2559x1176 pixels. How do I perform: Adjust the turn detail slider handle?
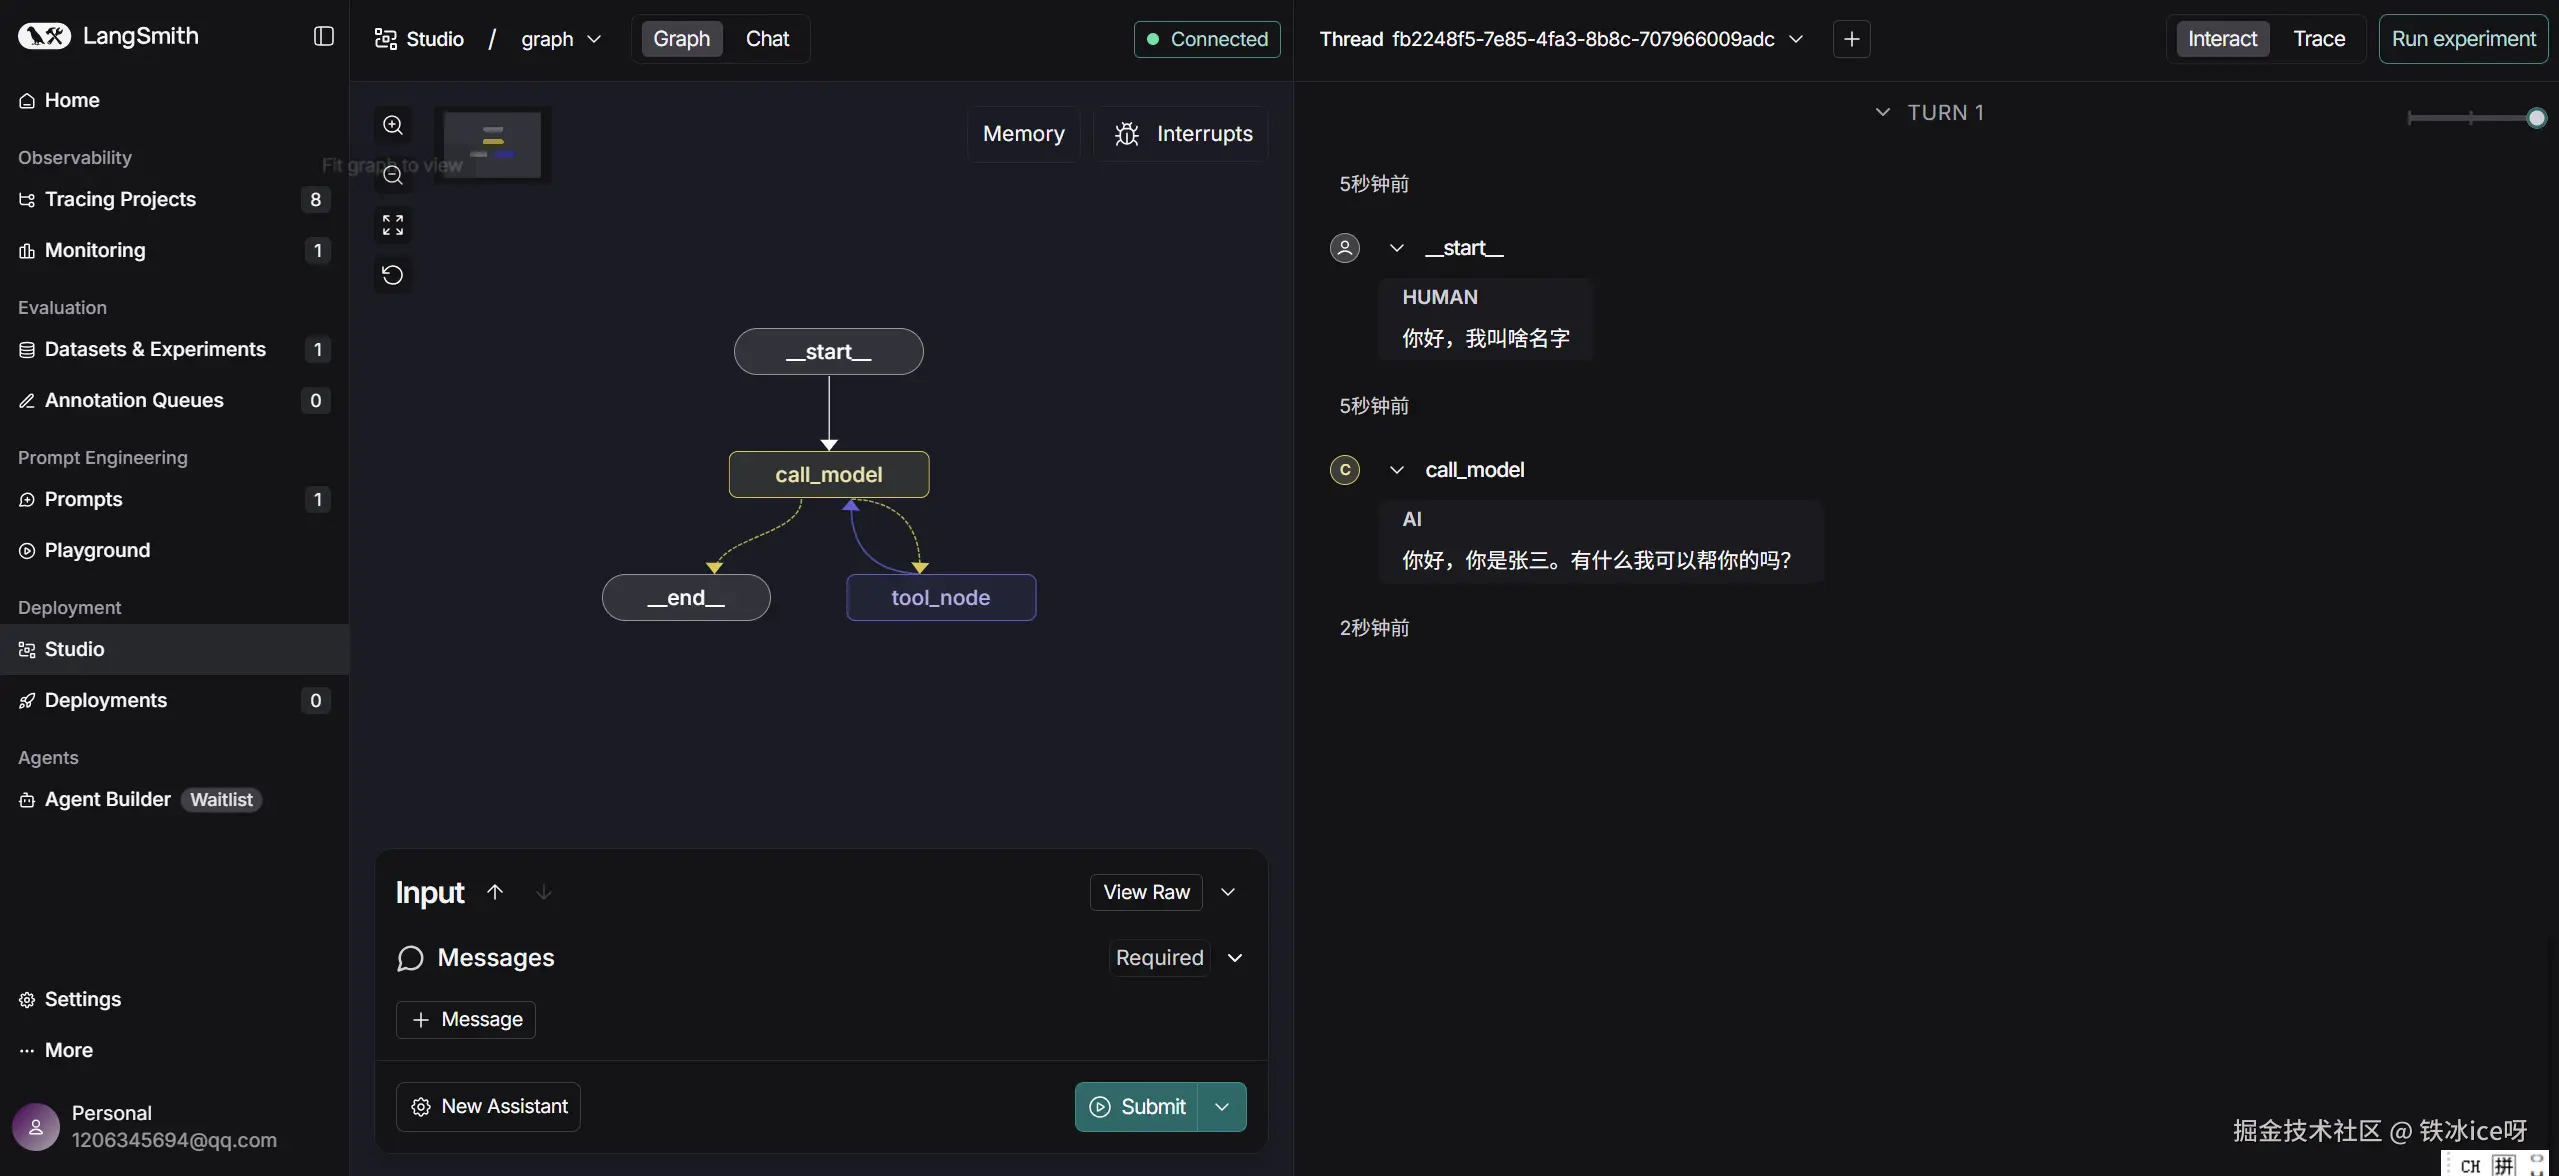[x=2536, y=118]
